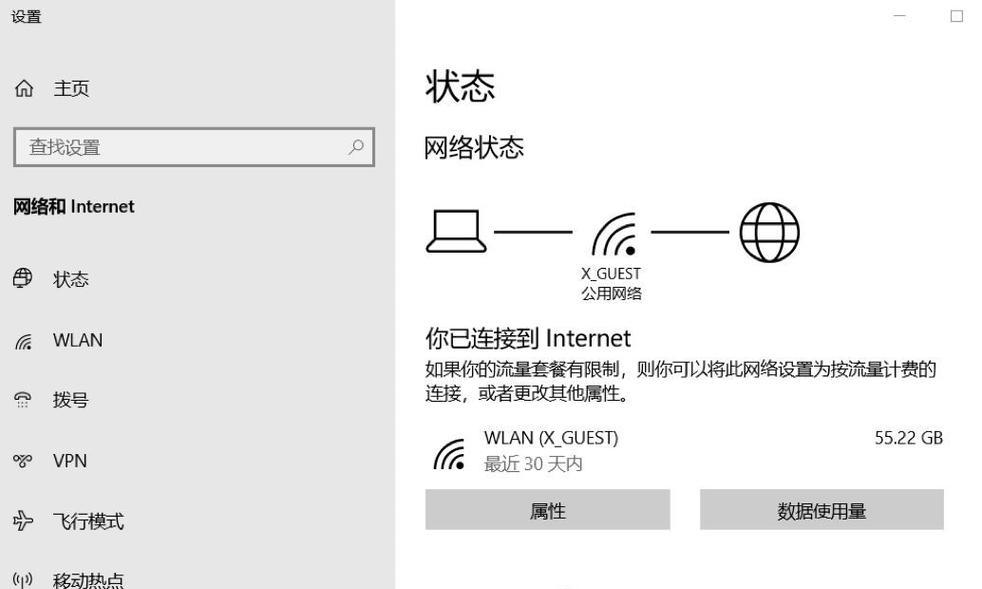The width and height of the screenshot is (982, 589).
Task: Click the WLAN (X_GUEST) connection name
Action: pos(551,437)
